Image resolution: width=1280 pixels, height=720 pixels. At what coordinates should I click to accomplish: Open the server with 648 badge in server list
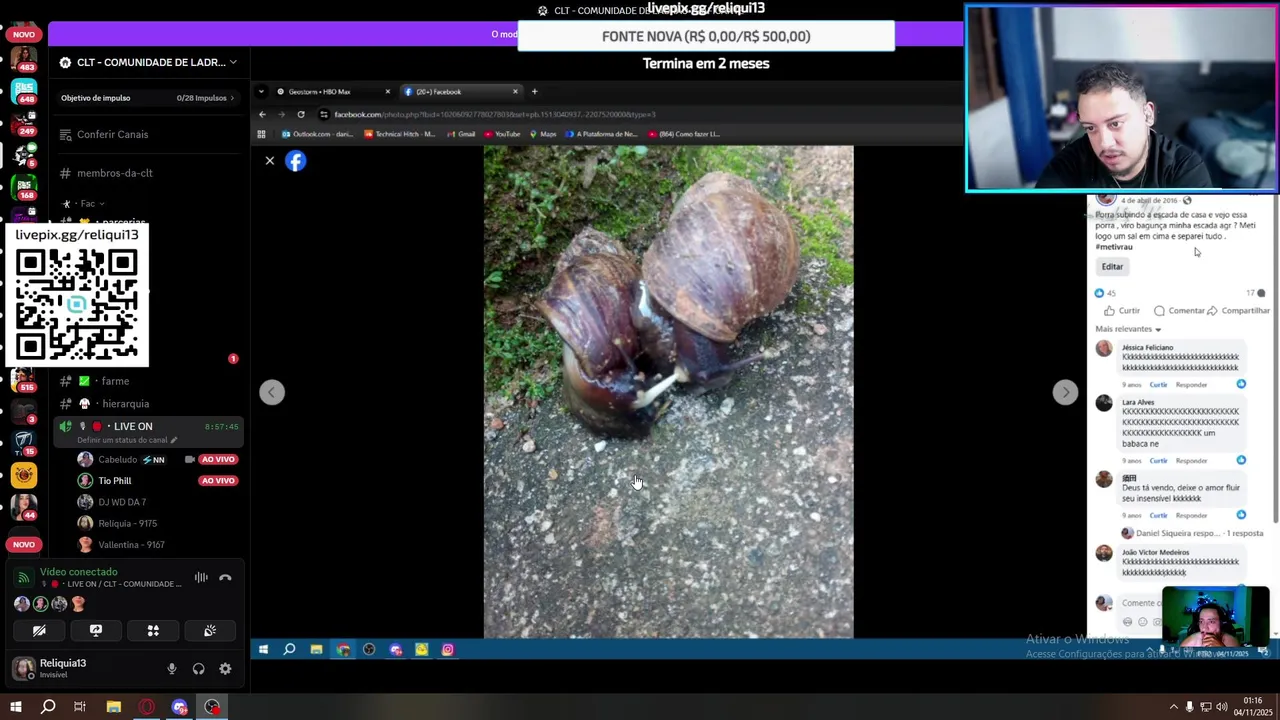(x=24, y=92)
